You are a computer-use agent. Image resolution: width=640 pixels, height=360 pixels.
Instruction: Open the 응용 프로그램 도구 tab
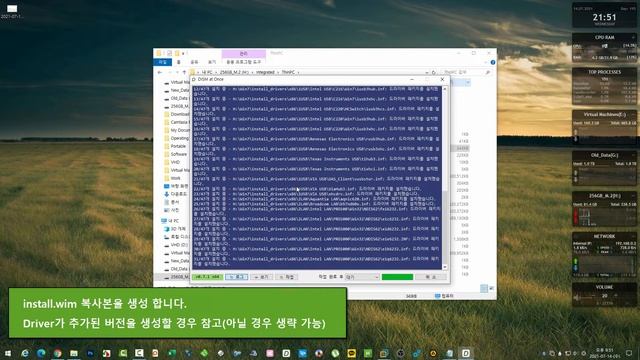click(244, 62)
